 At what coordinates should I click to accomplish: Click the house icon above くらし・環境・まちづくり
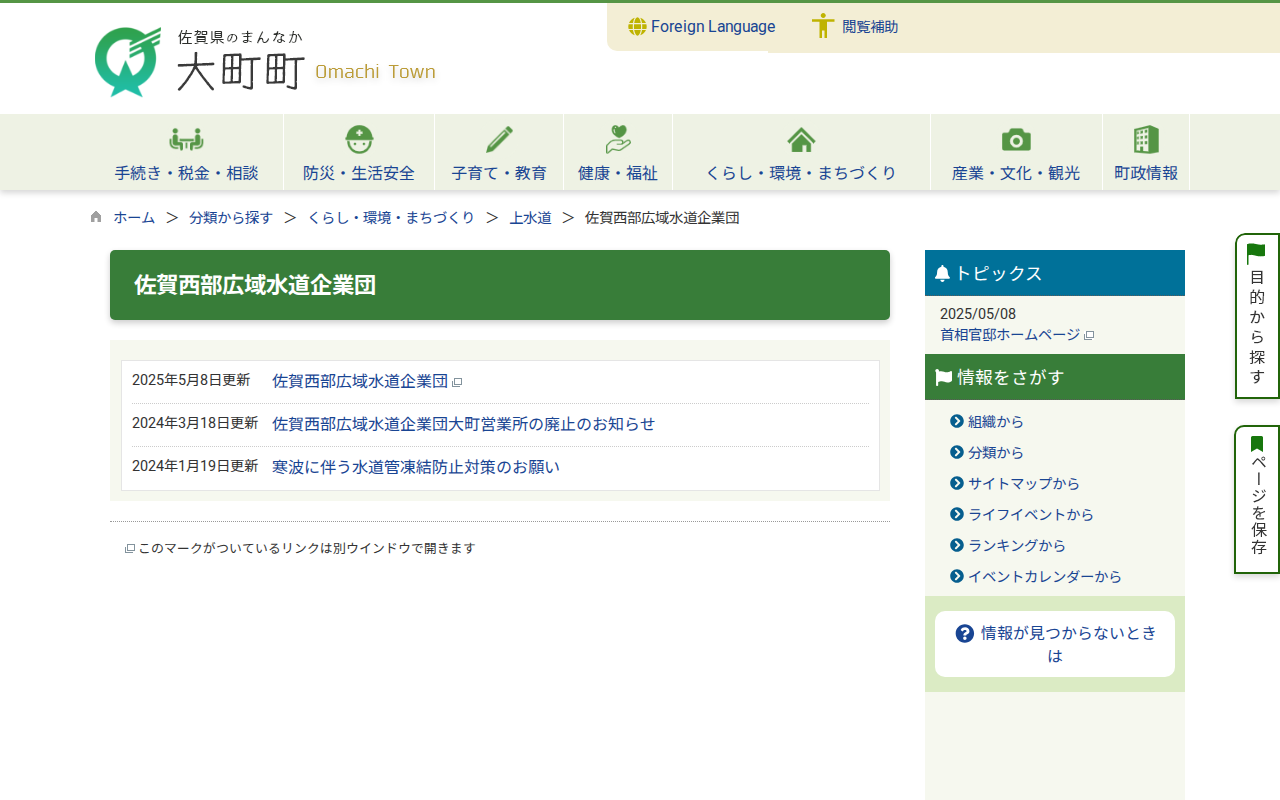pos(801,139)
